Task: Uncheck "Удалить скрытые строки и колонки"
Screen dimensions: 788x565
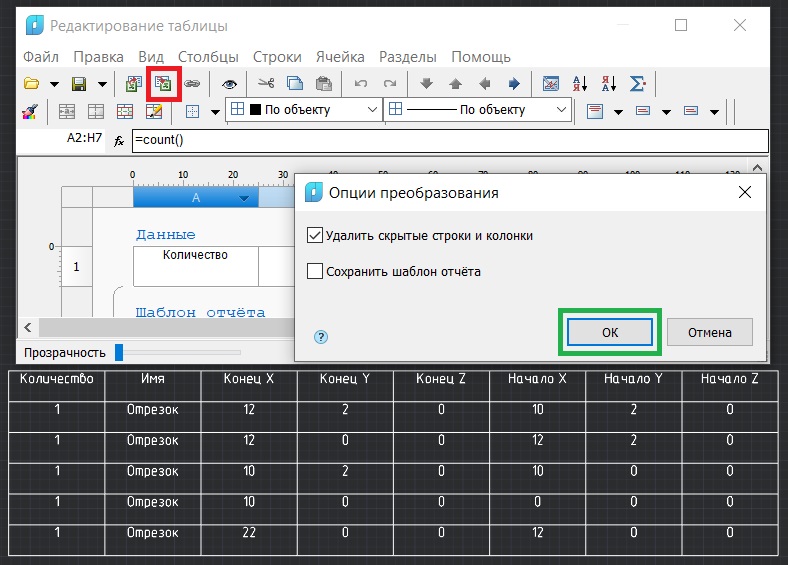Action: tap(316, 236)
